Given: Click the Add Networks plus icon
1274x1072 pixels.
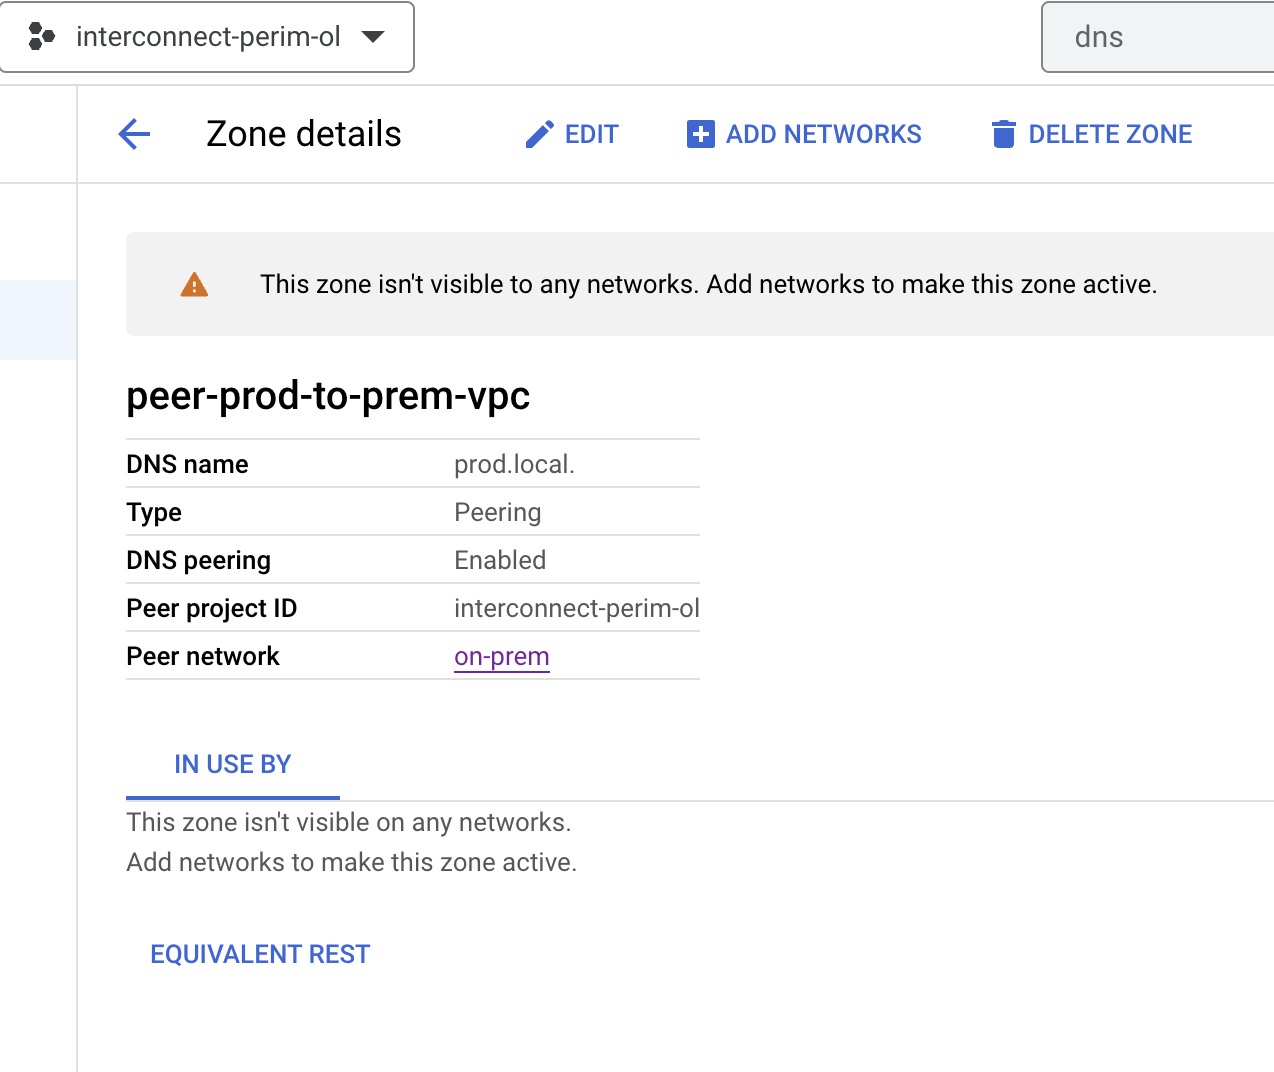Looking at the screenshot, I should [x=699, y=133].
